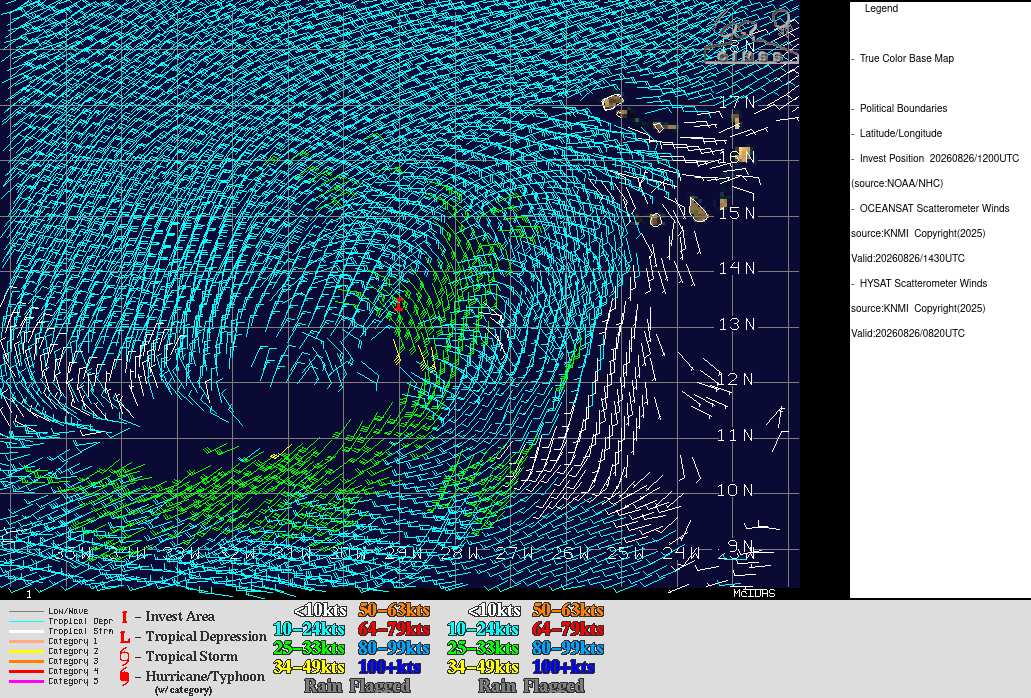Click '(w/ category)' note in legend
1031x698 pixels.
pyautogui.click(x=183, y=690)
